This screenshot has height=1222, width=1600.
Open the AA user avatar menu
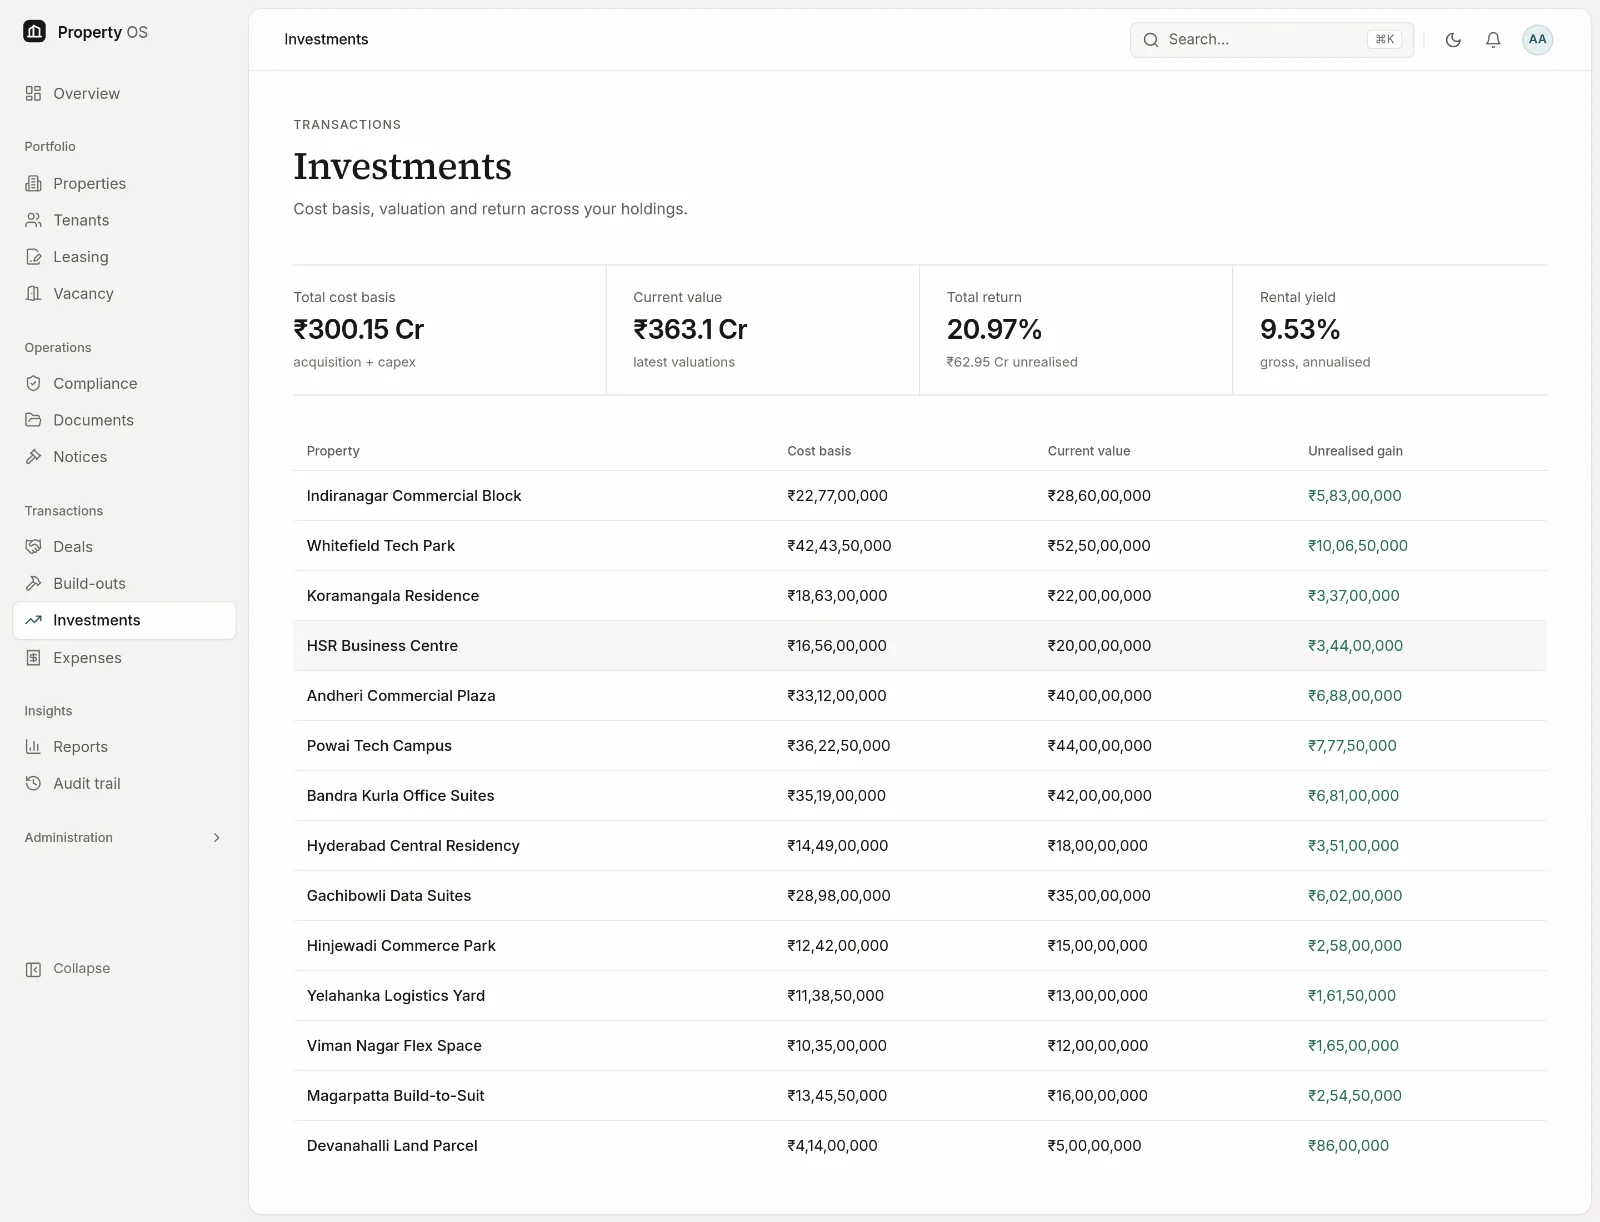1537,40
